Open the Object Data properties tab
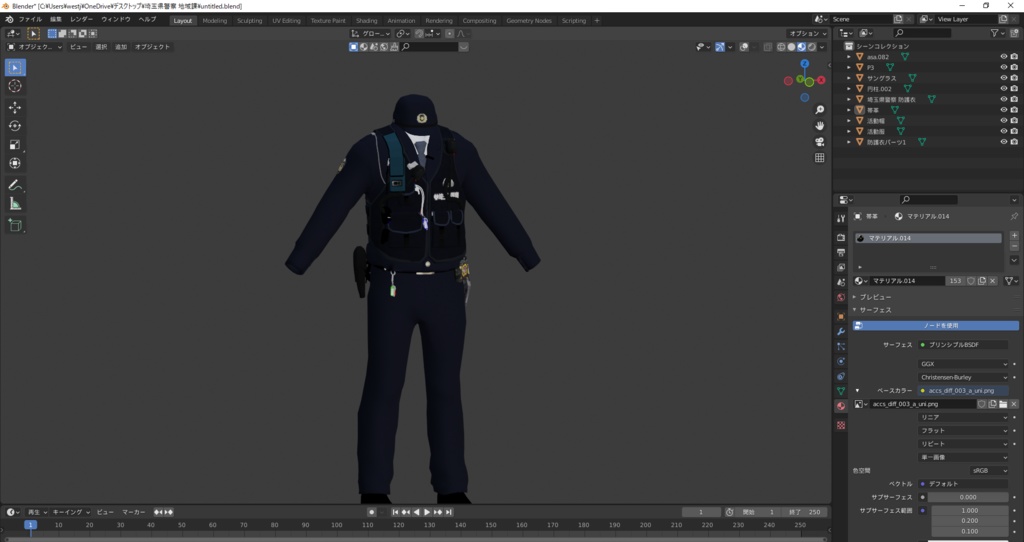The height and width of the screenshot is (542, 1024). 841,391
